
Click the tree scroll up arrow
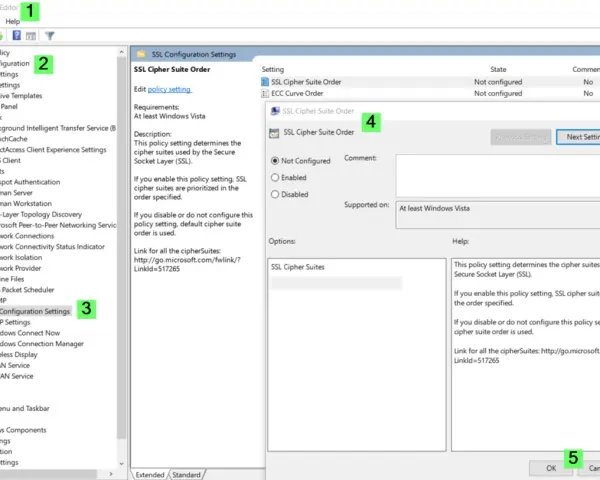[122, 52]
